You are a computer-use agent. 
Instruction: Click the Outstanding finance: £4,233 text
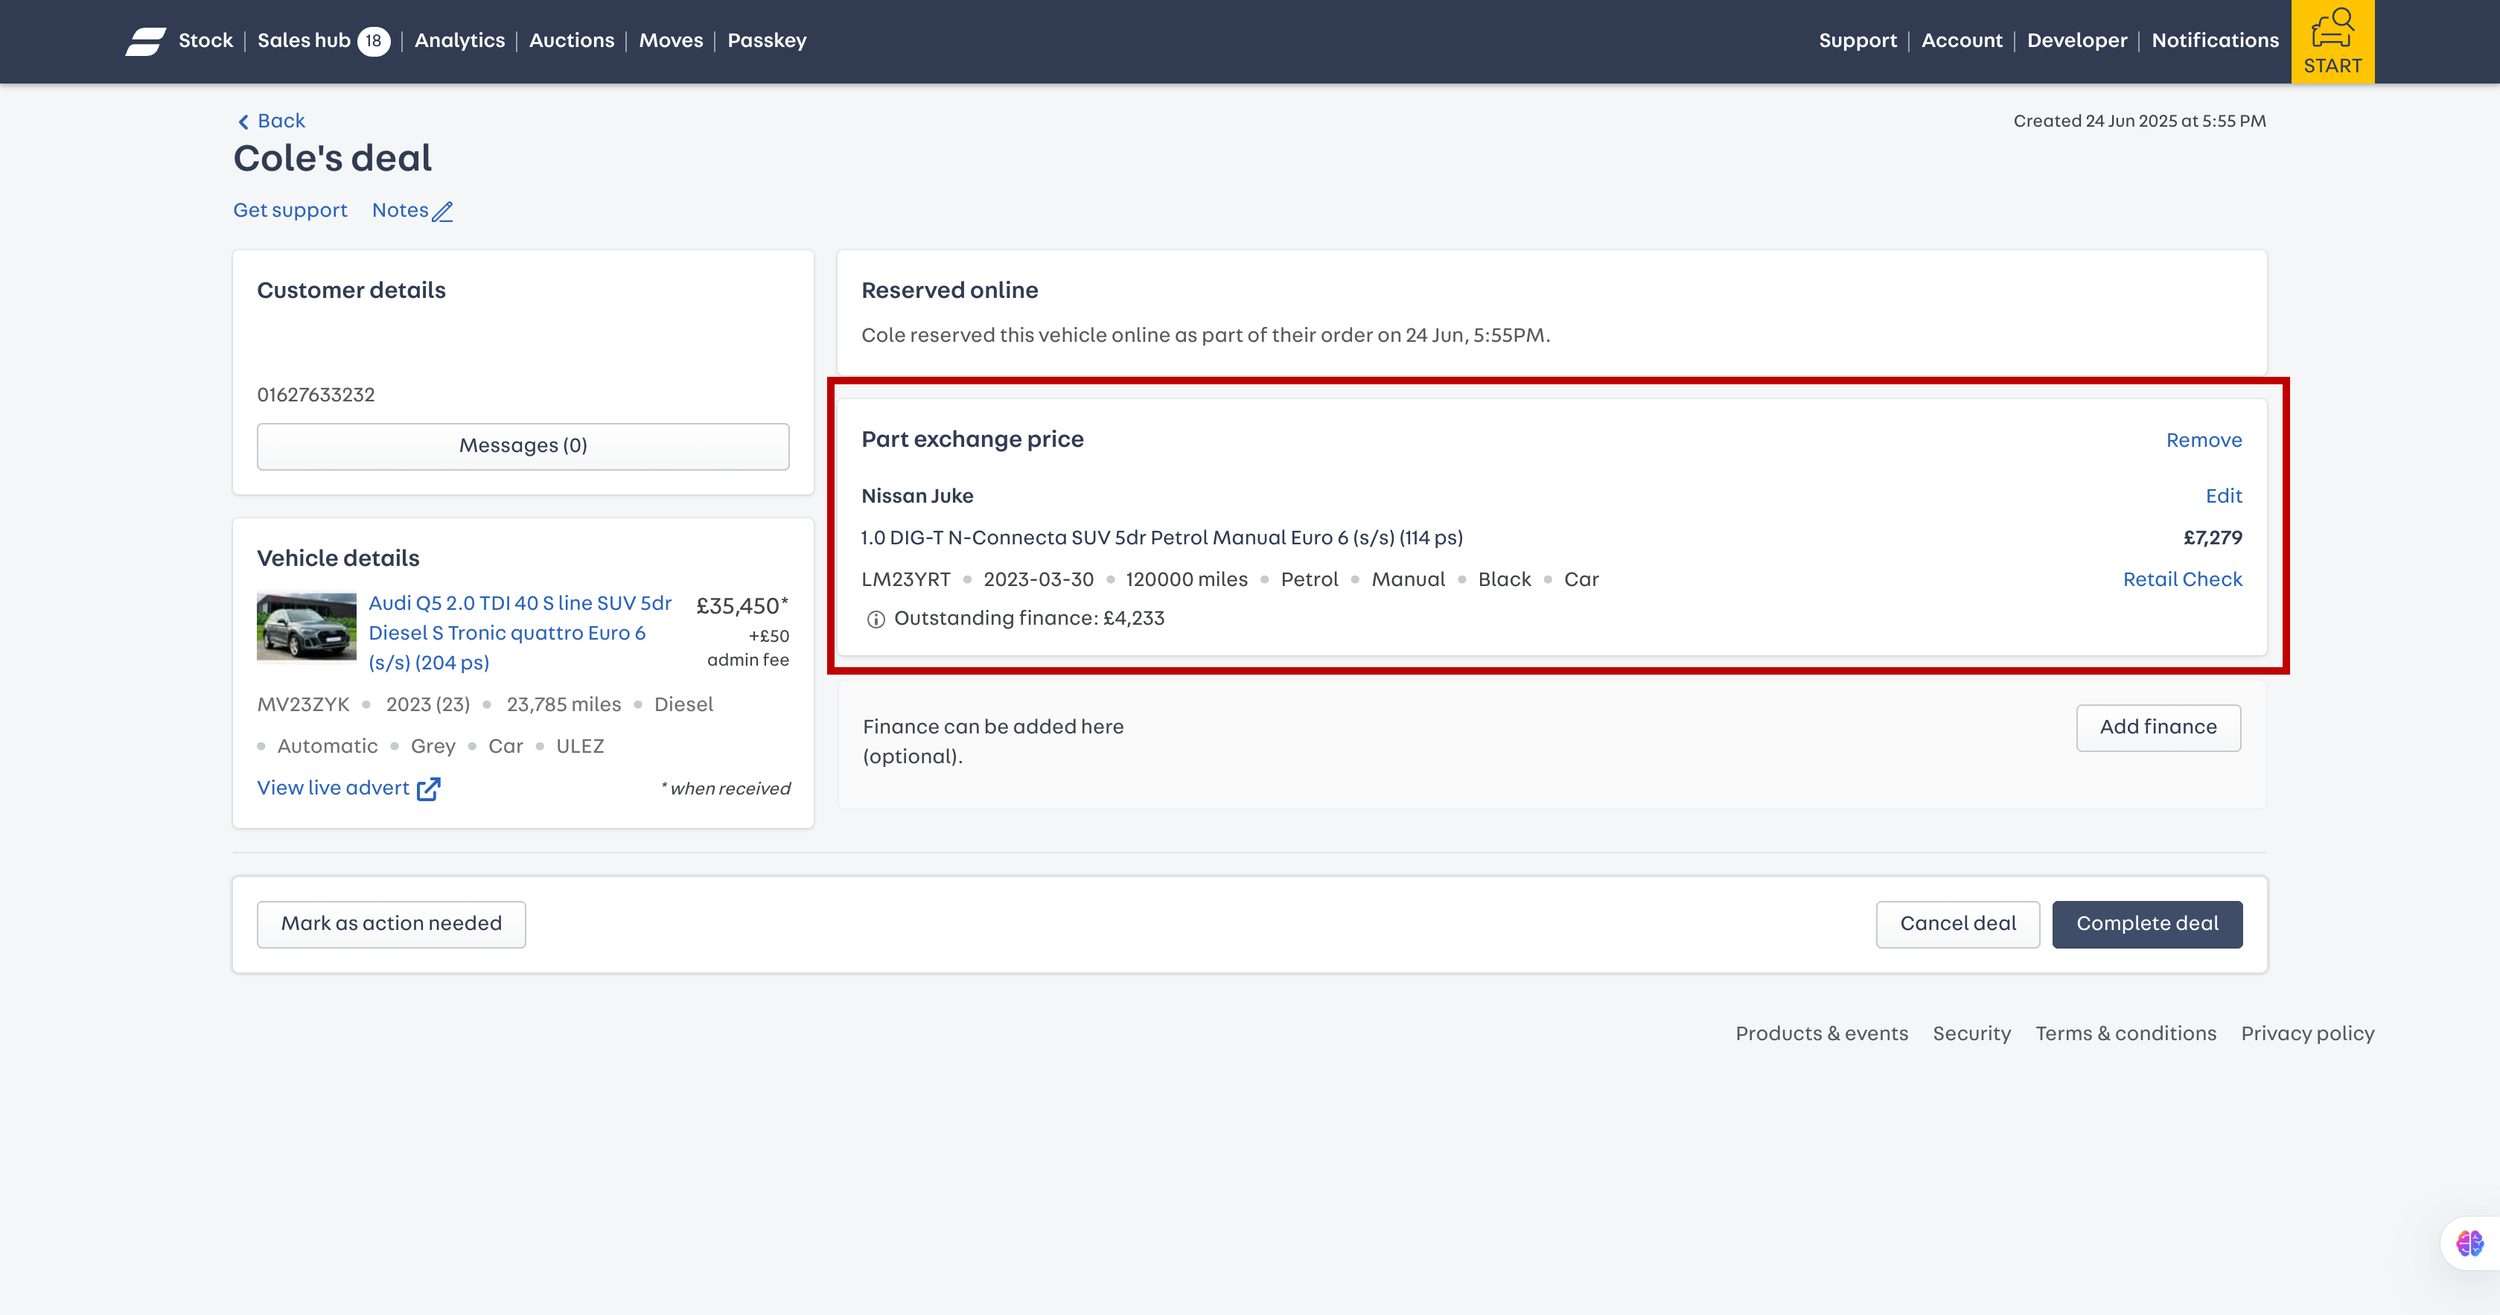click(x=1029, y=619)
